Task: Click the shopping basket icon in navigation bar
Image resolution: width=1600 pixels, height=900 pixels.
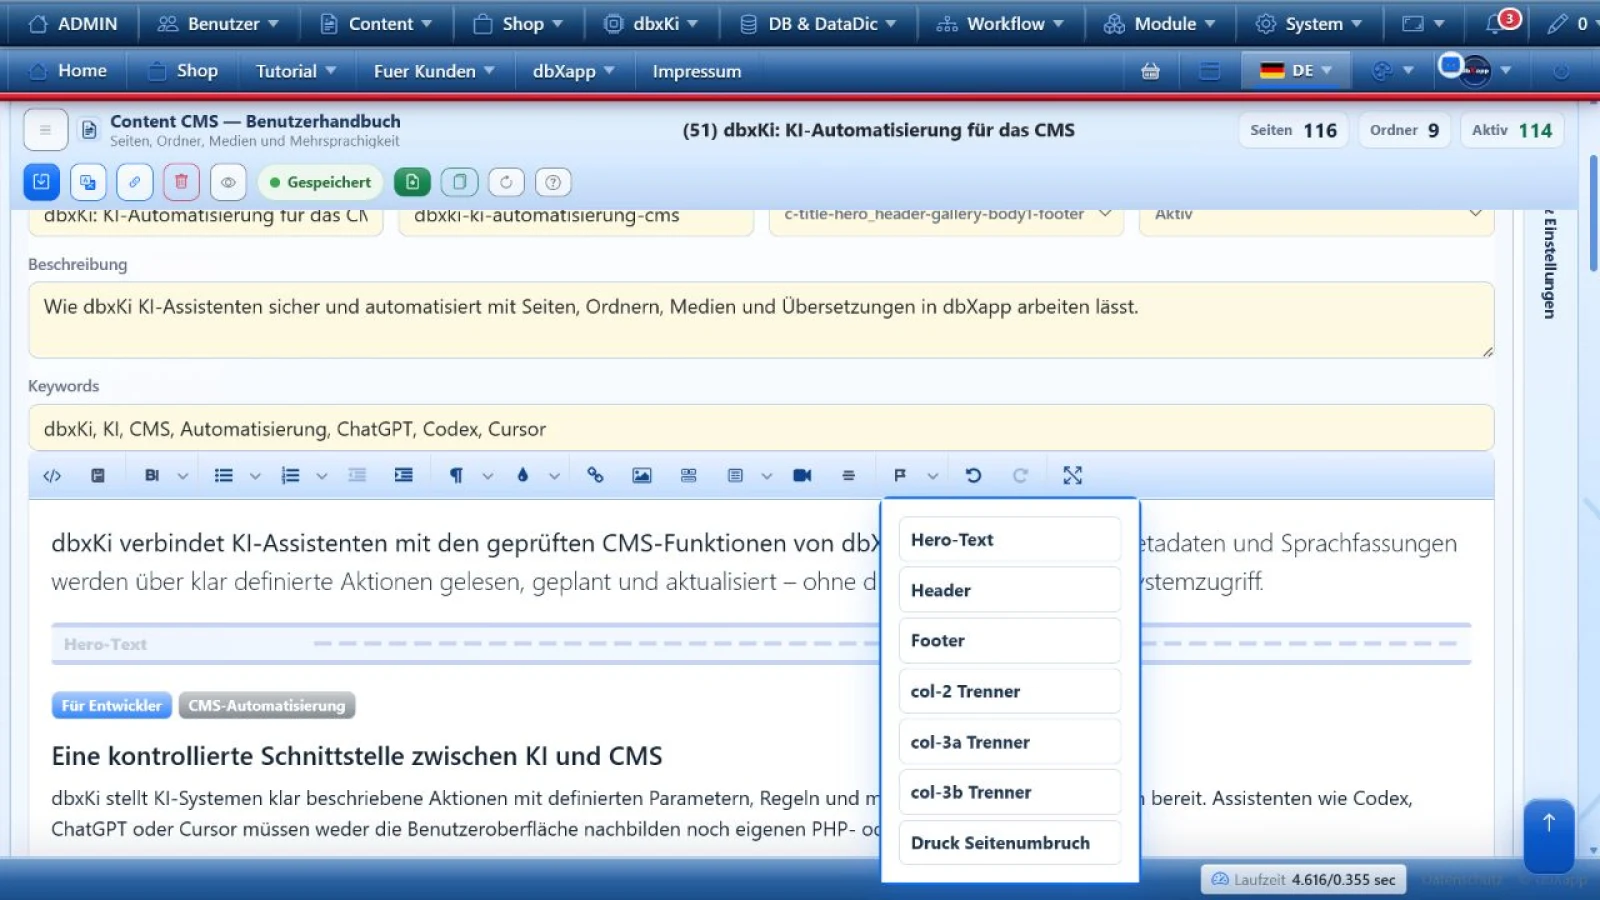Action: (1150, 71)
